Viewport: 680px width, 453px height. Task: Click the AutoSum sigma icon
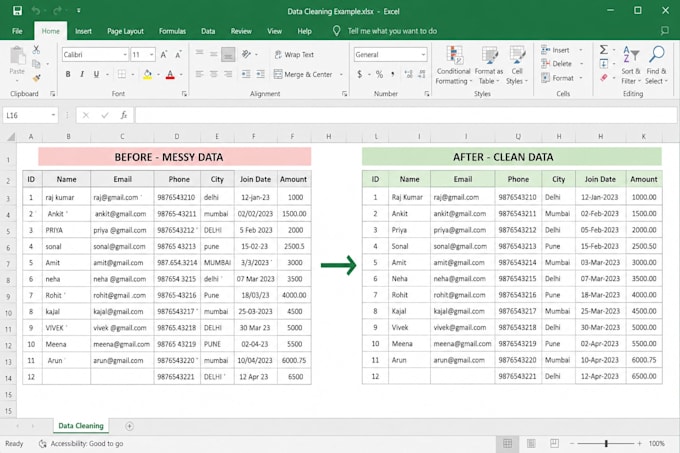coord(604,49)
